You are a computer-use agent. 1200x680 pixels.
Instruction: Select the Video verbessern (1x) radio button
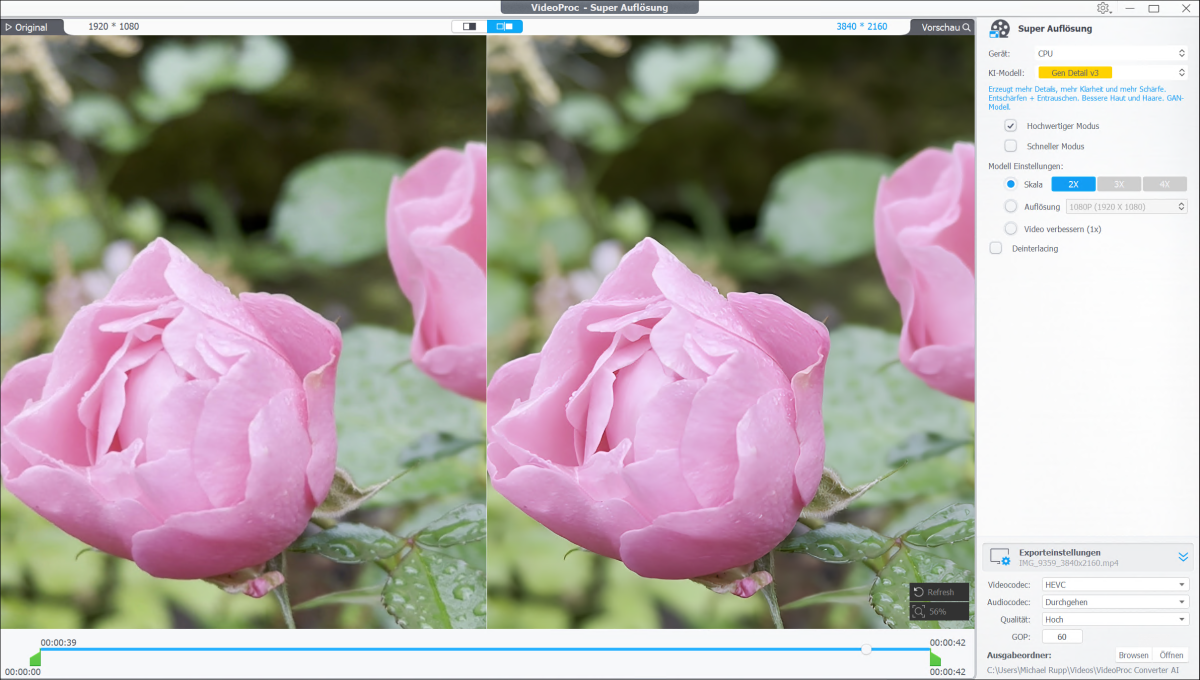tap(1010, 227)
